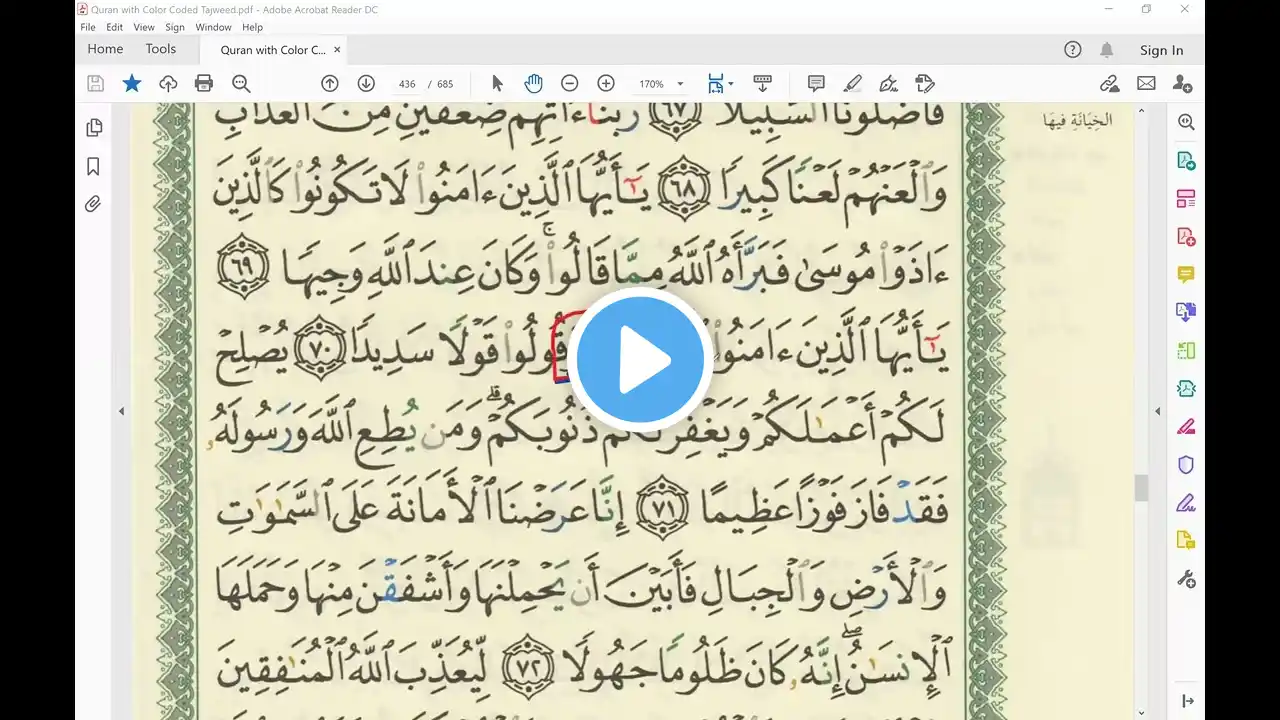Star the current document
Screen dimensions: 1280x720
click(132, 84)
